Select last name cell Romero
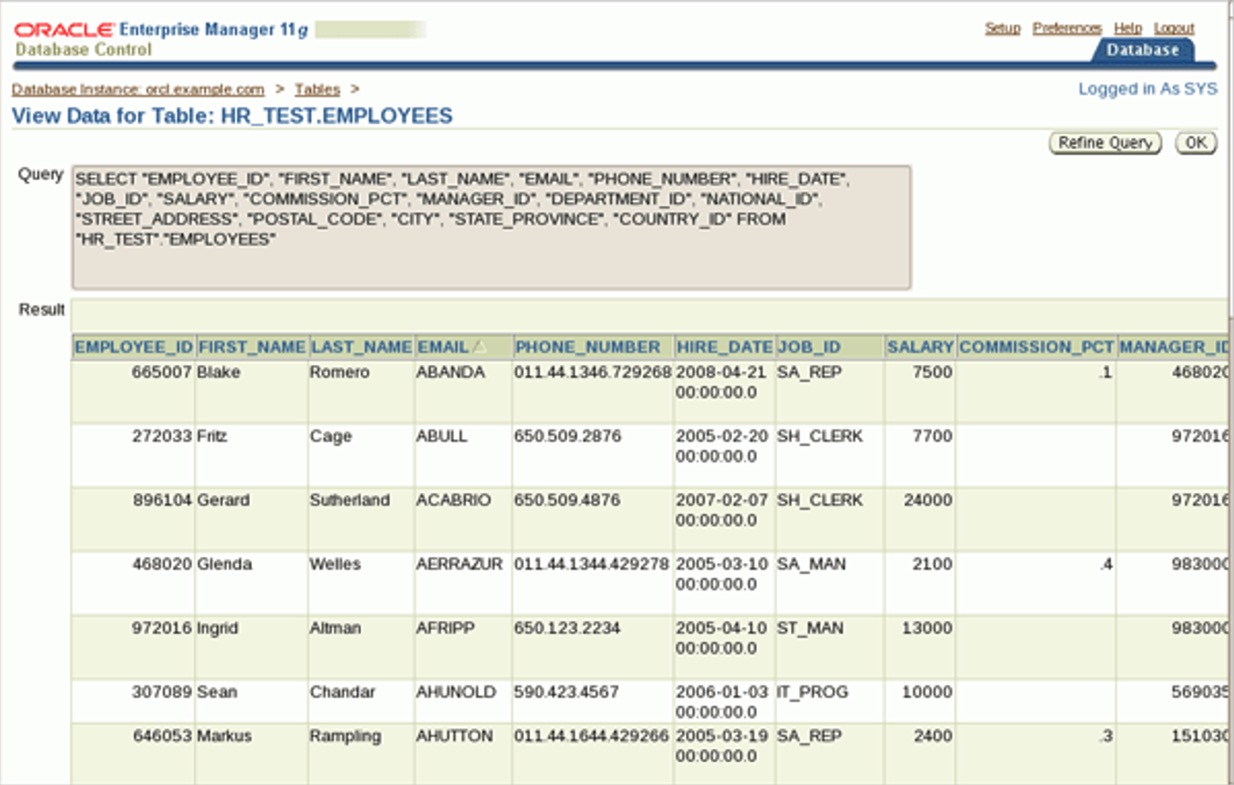Screen dimensions: 1234x785 point(339,372)
